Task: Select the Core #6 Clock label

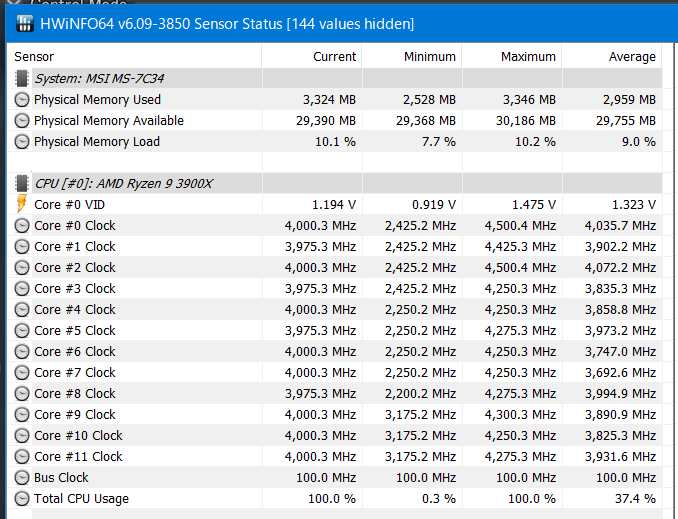Action: (x=75, y=352)
